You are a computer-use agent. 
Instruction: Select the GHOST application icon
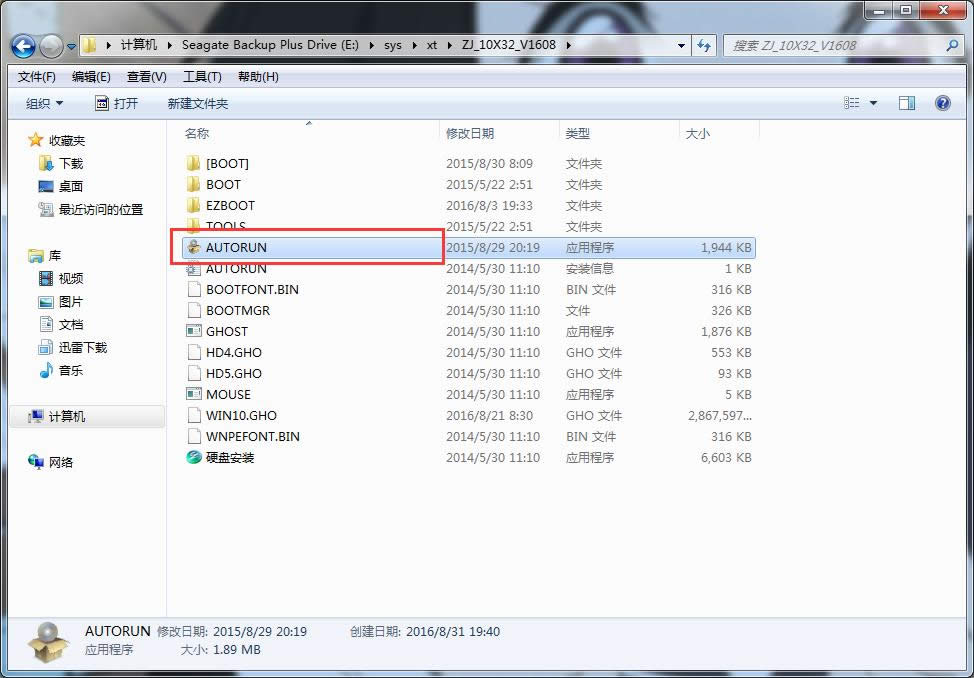coord(194,331)
